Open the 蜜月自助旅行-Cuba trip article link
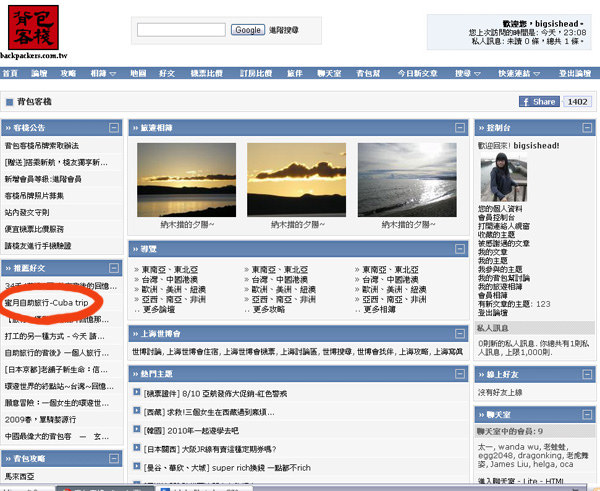Screen dimensions: 600x491 pos(46,302)
